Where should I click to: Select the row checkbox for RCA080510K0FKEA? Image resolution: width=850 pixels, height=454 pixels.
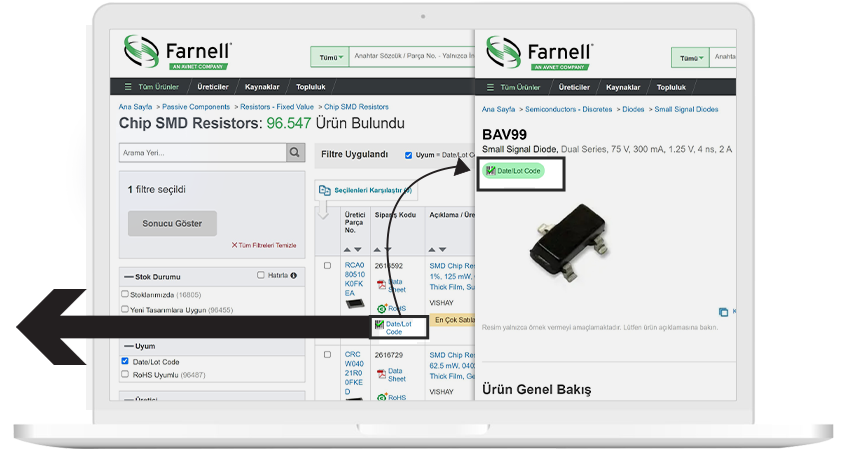click(327, 266)
